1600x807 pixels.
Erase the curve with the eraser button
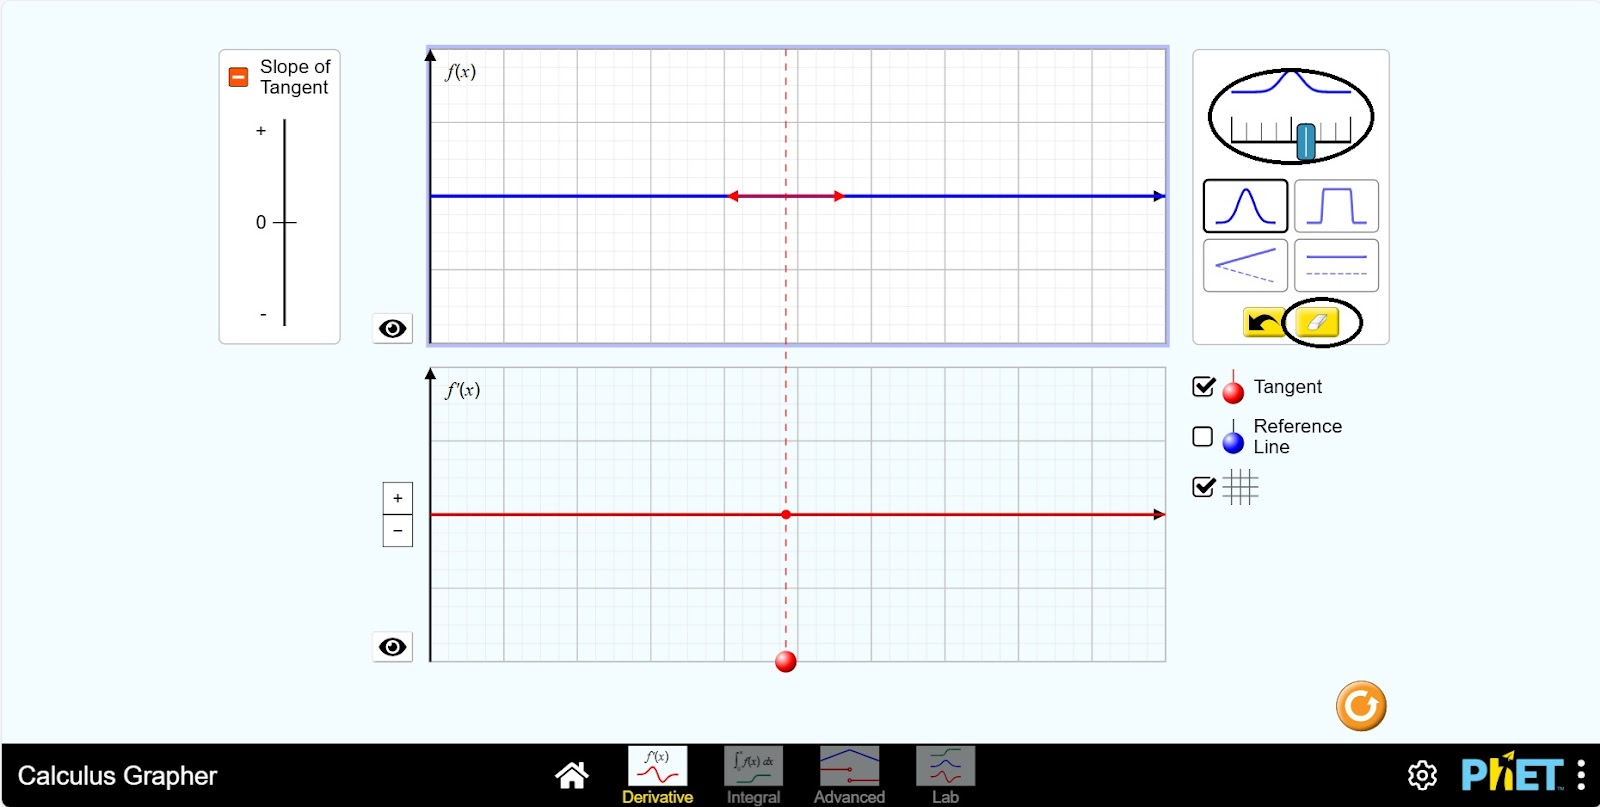click(1317, 322)
